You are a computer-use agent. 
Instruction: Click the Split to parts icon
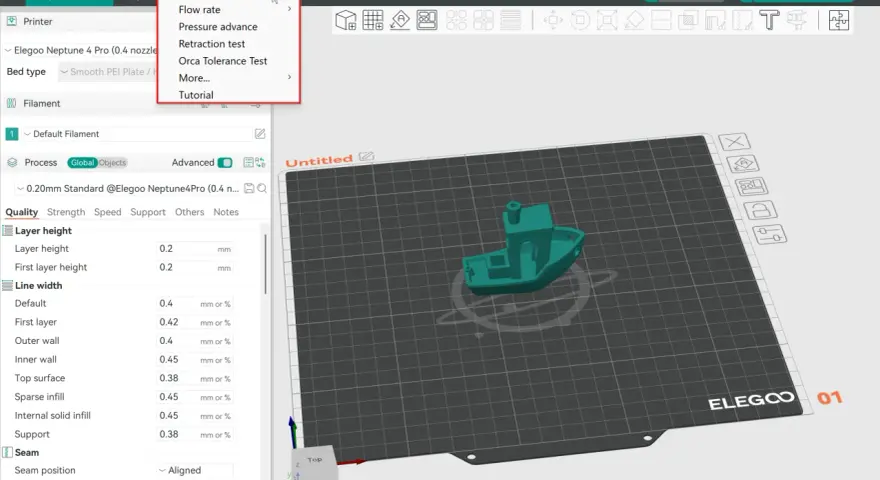click(483, 21)
